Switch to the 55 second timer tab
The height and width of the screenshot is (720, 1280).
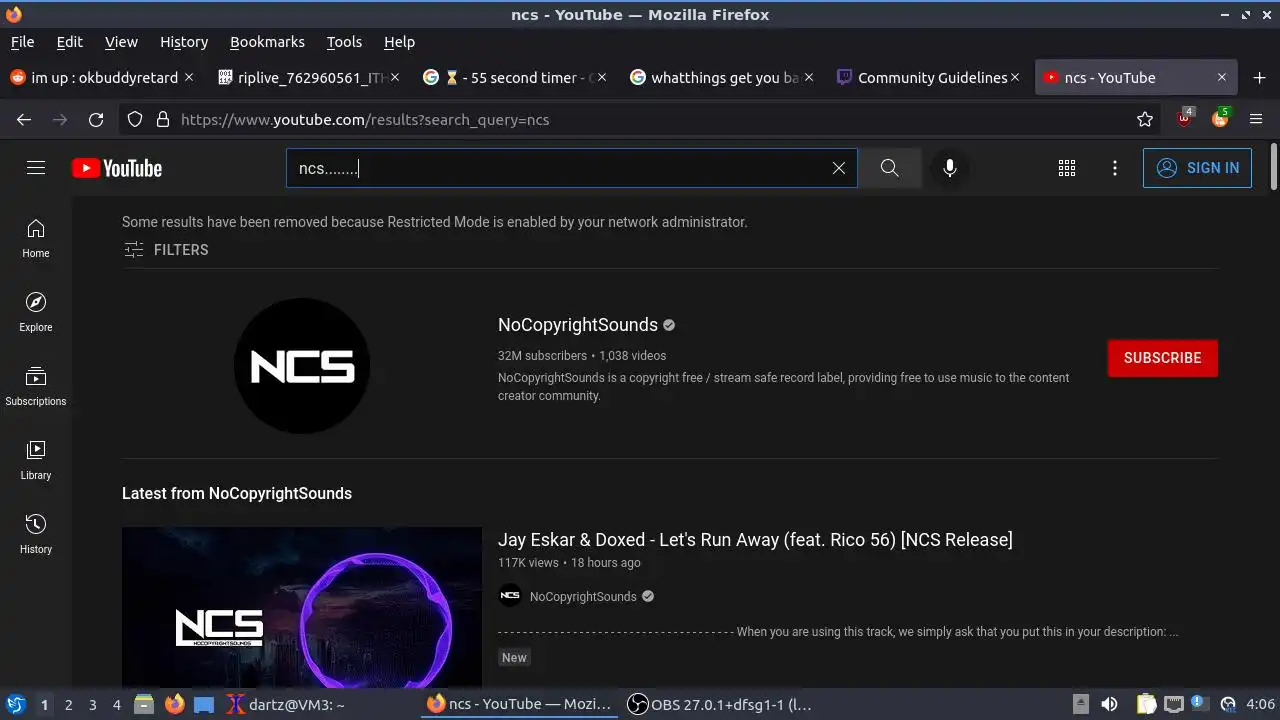515,77
